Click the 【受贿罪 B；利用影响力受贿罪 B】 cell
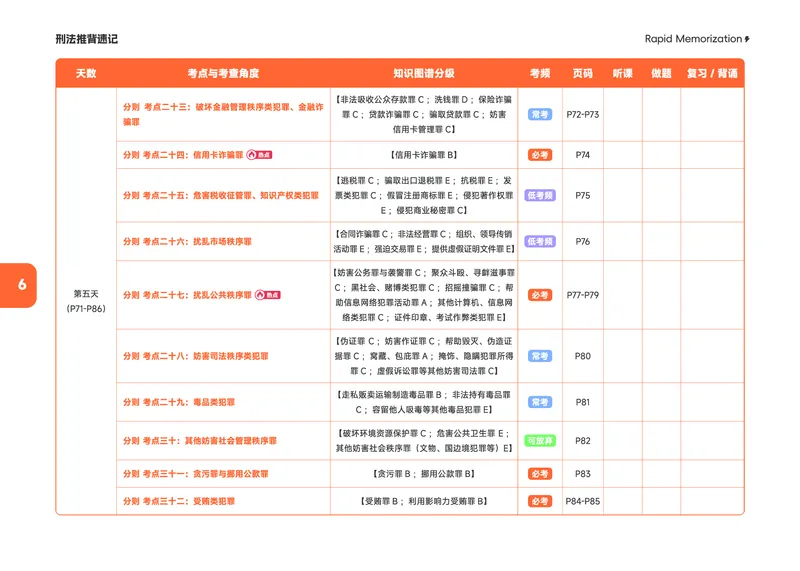This screenshot has height=571, width=800. click(423, 501)
